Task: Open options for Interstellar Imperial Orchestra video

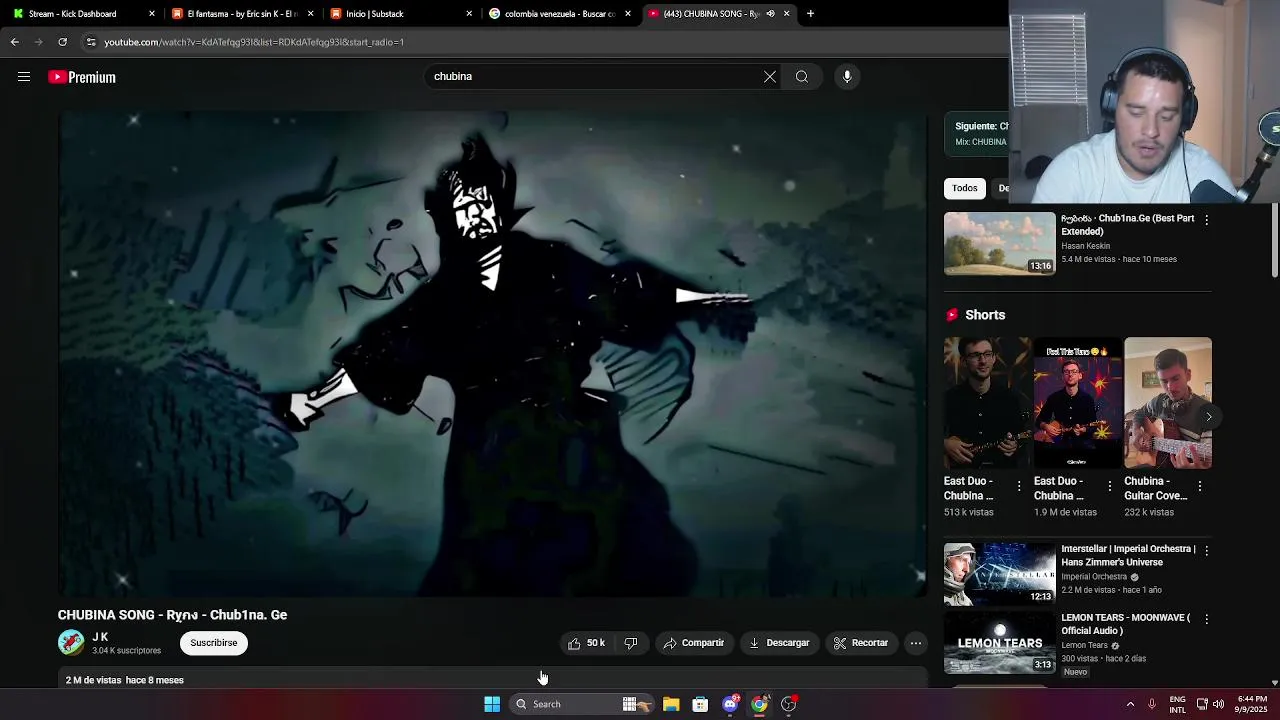Action: (1206, 550)
